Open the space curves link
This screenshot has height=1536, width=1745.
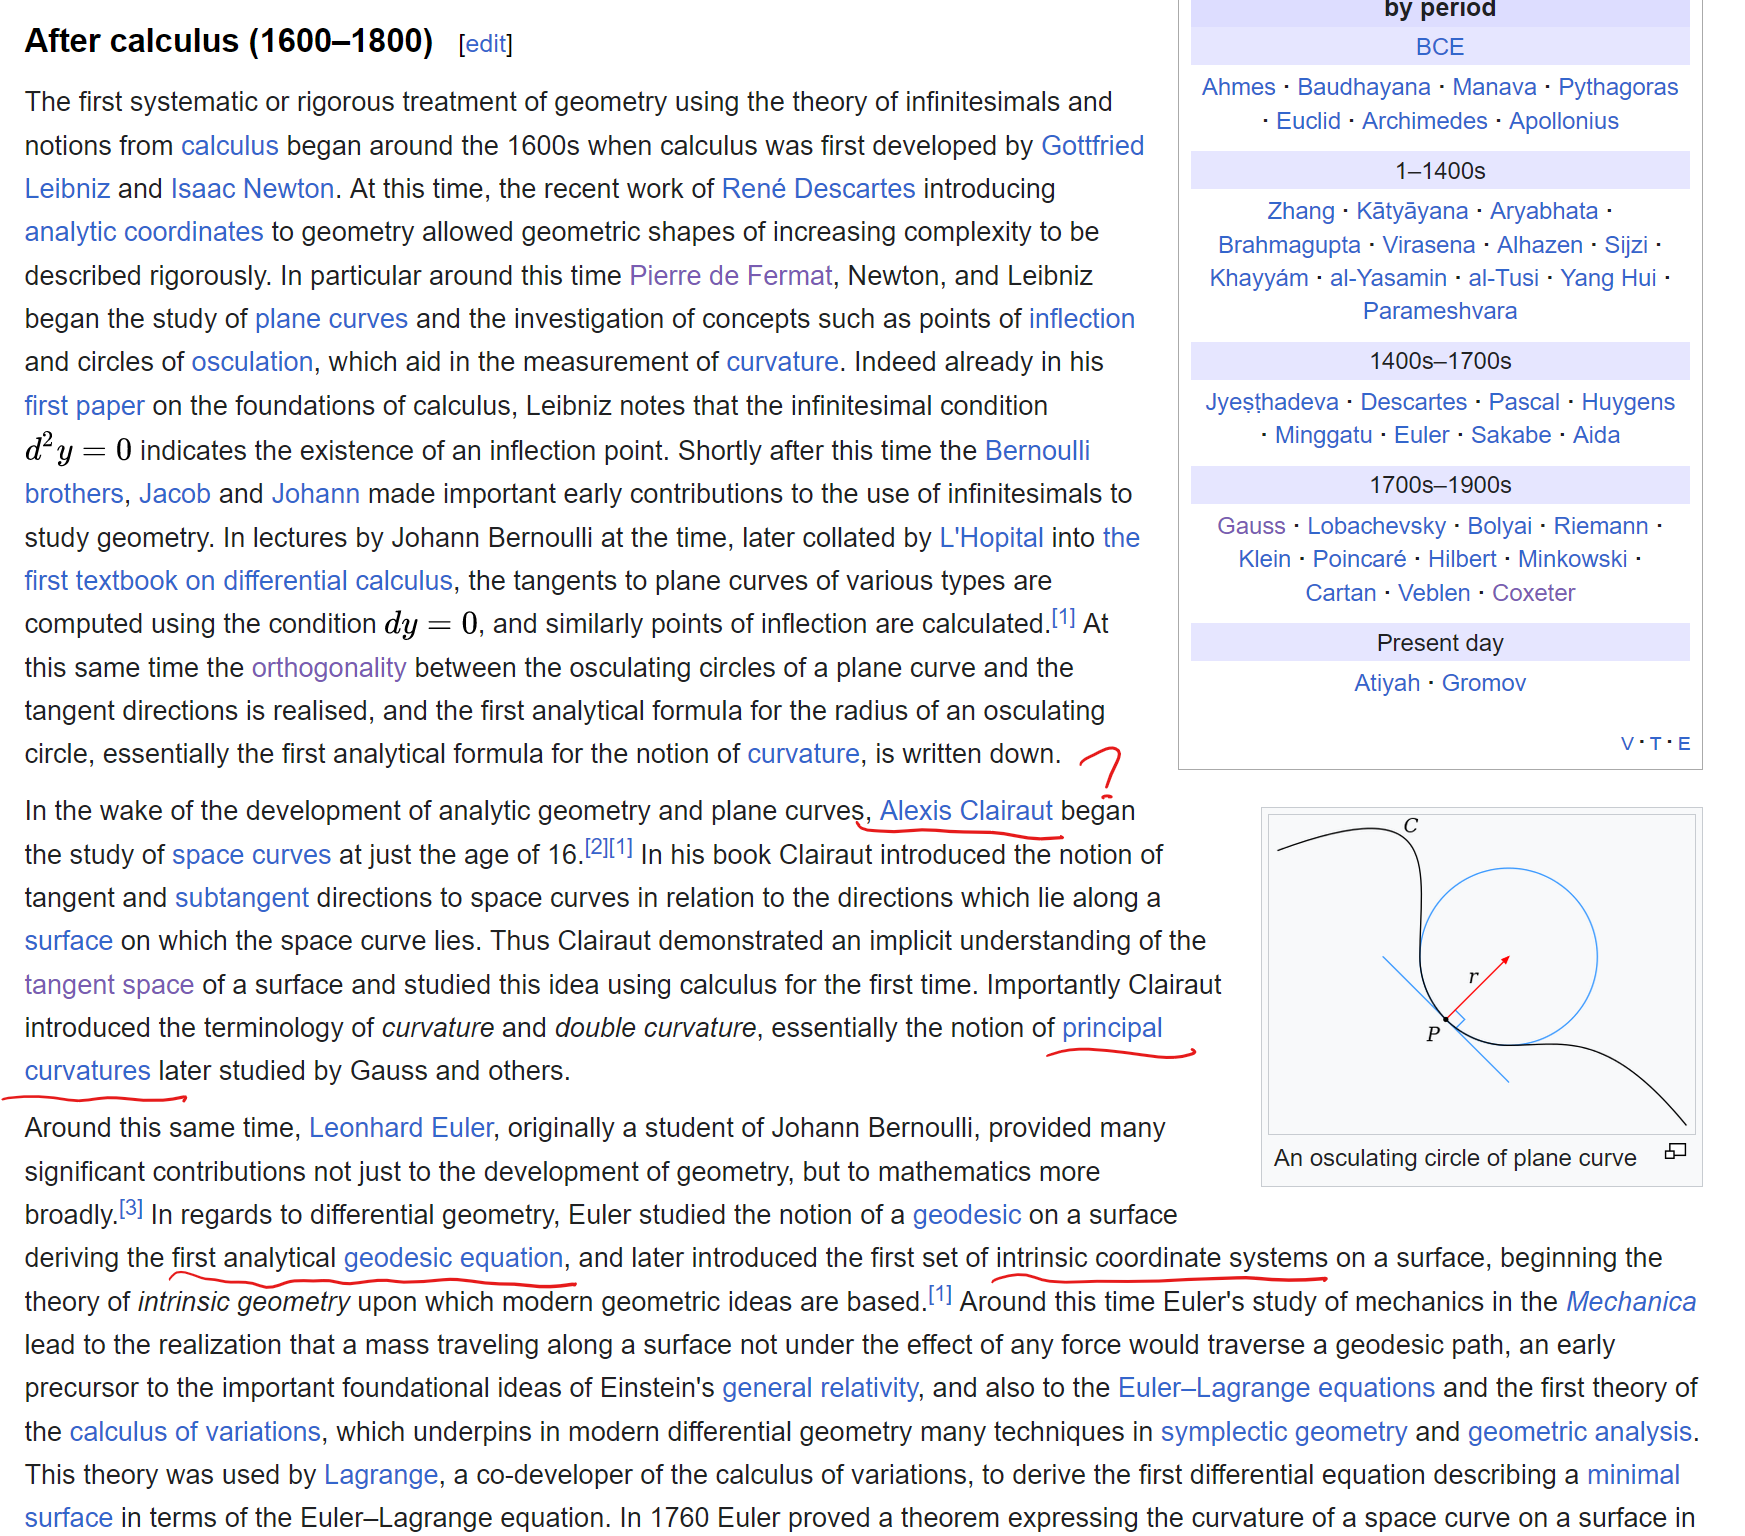pos(251,855)
